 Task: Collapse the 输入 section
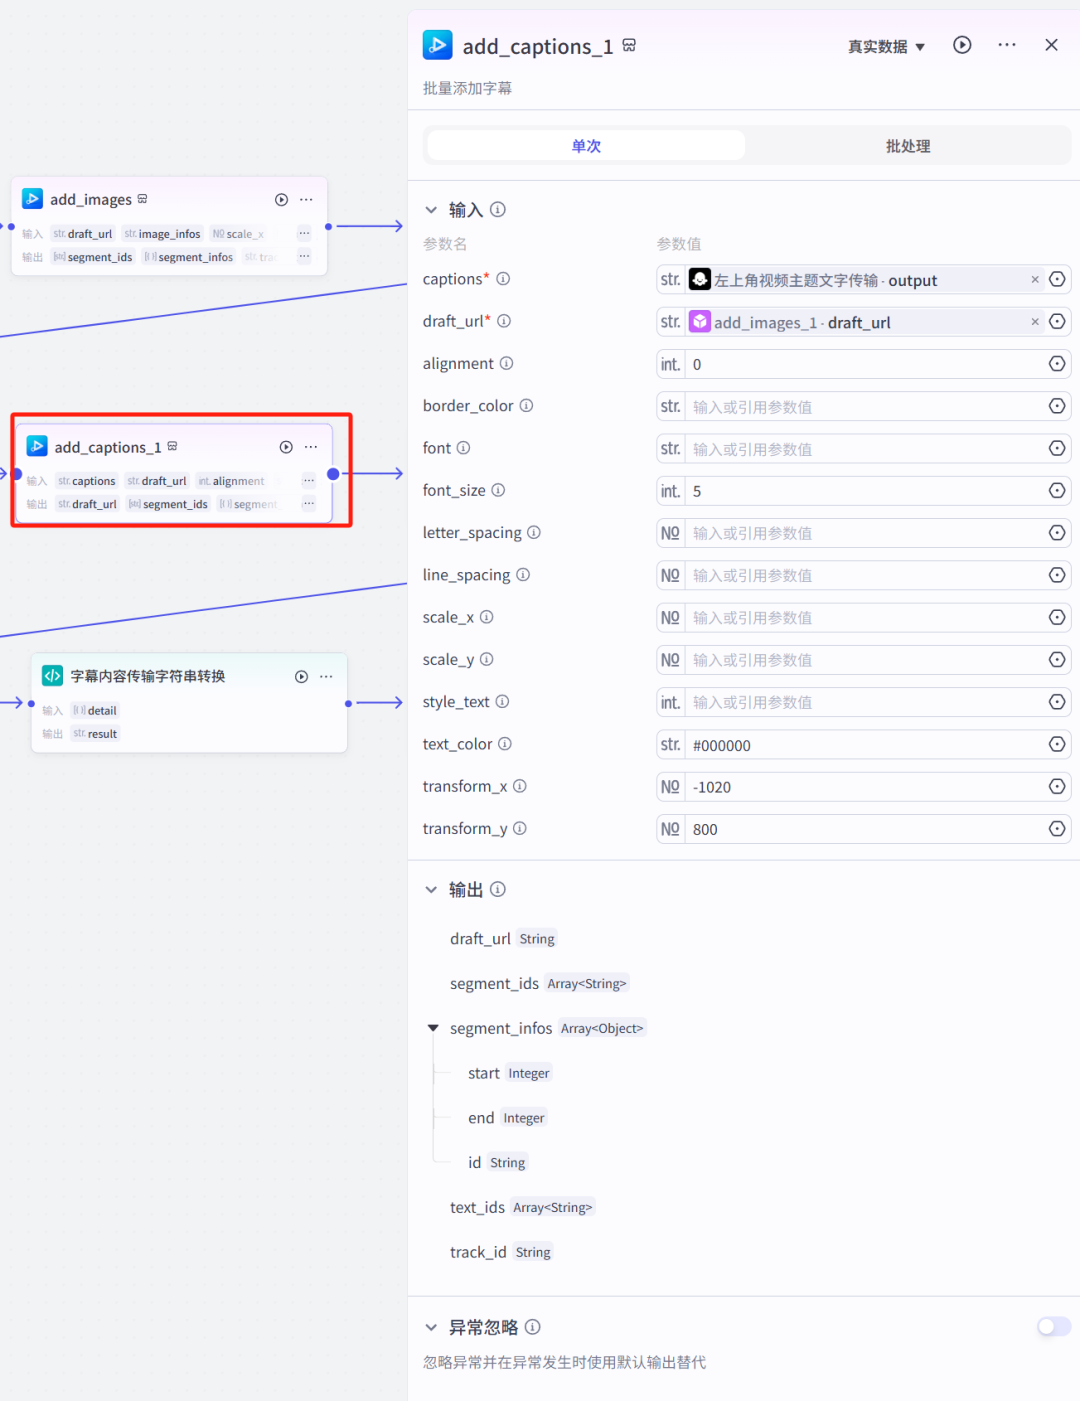(x=432, y=210)
